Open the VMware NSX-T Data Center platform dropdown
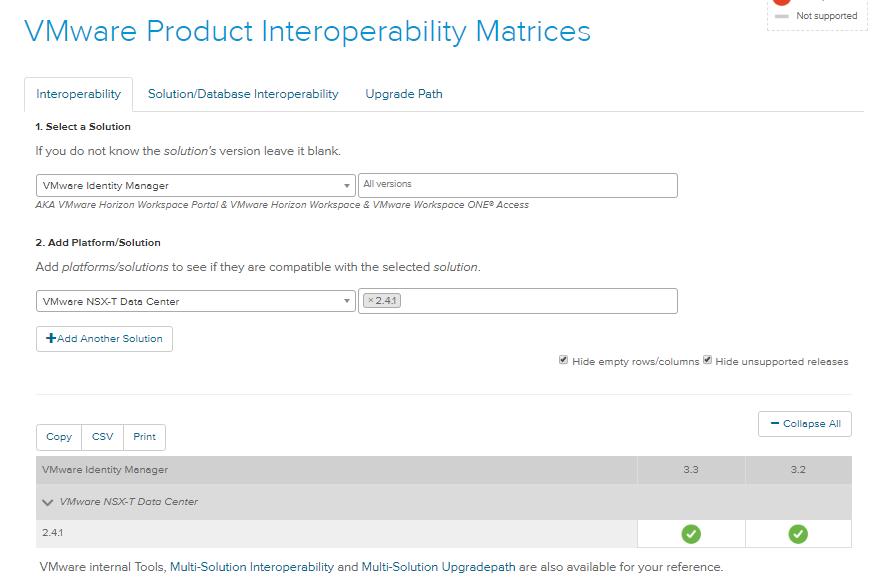The image size is (884, 588). click(x=196, y=301)
